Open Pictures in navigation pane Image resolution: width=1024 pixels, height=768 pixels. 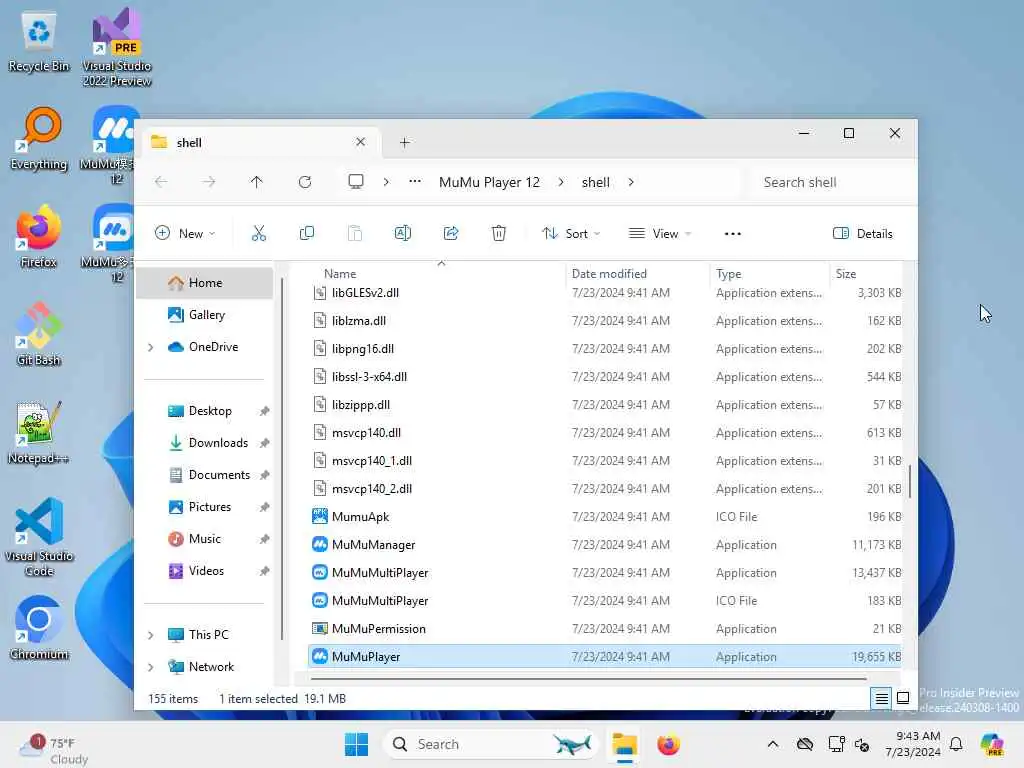coord(210,507)
